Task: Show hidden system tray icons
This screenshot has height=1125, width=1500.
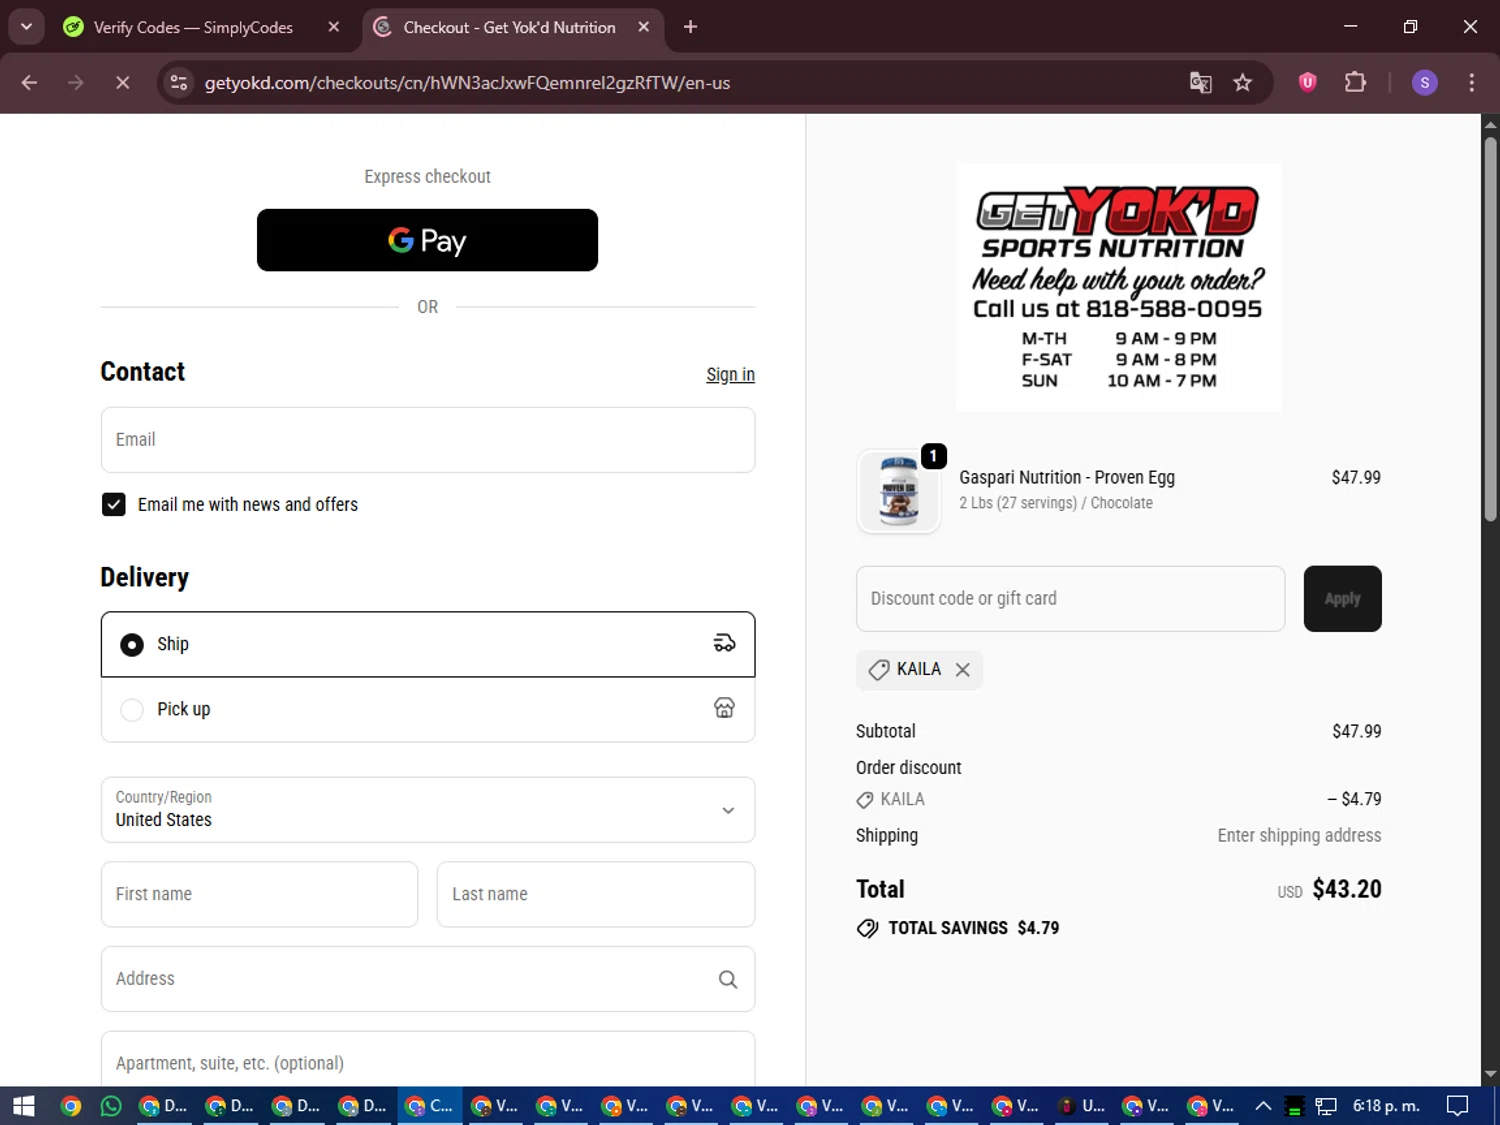Action: (x=1263, y=1106)
